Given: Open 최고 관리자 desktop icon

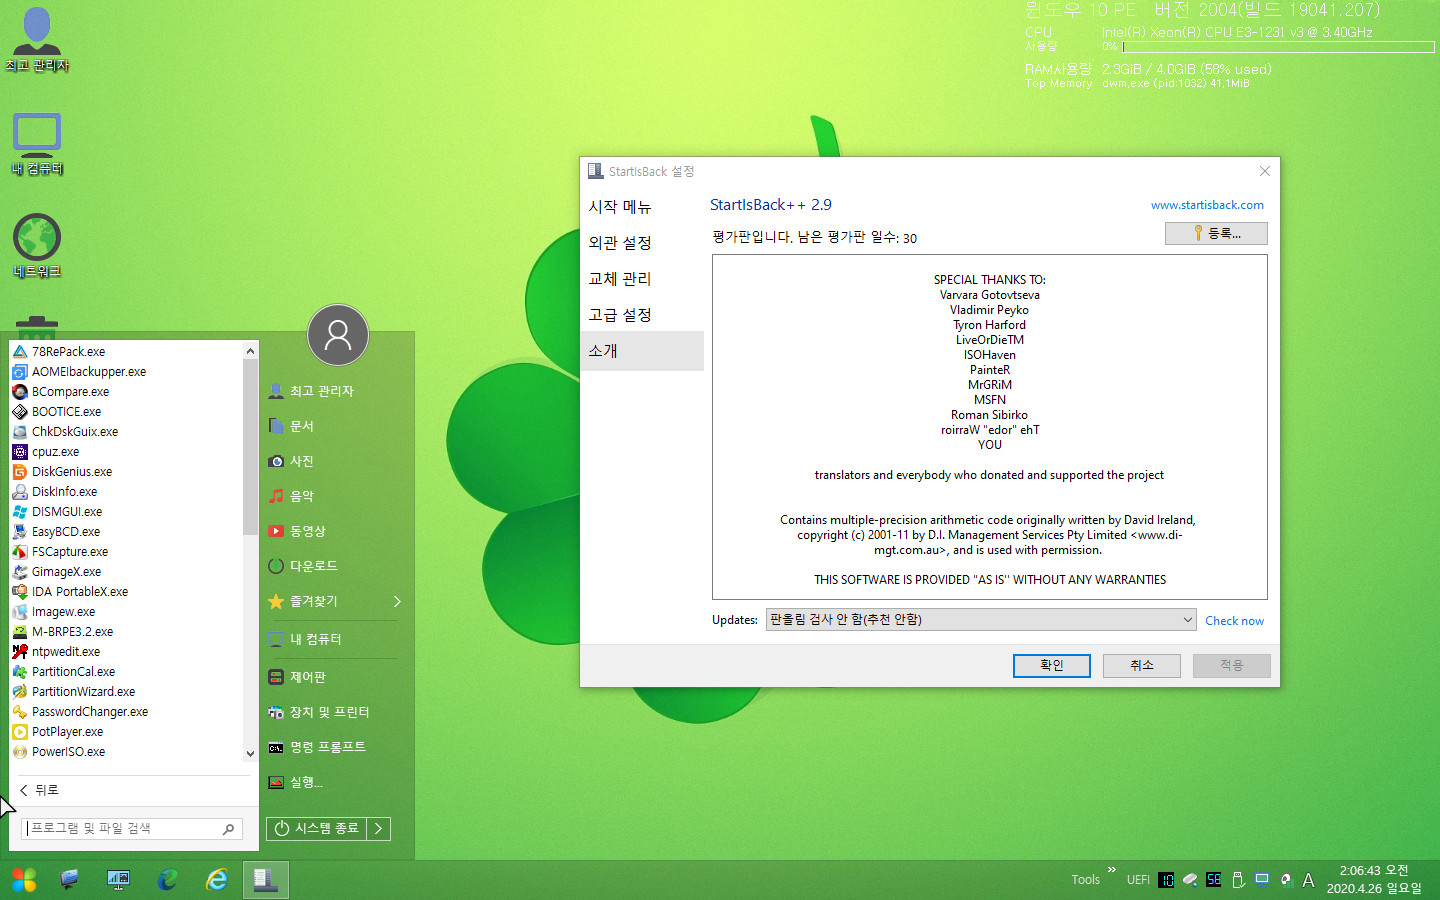Looking at the screenshot, I should click(37, 40).
